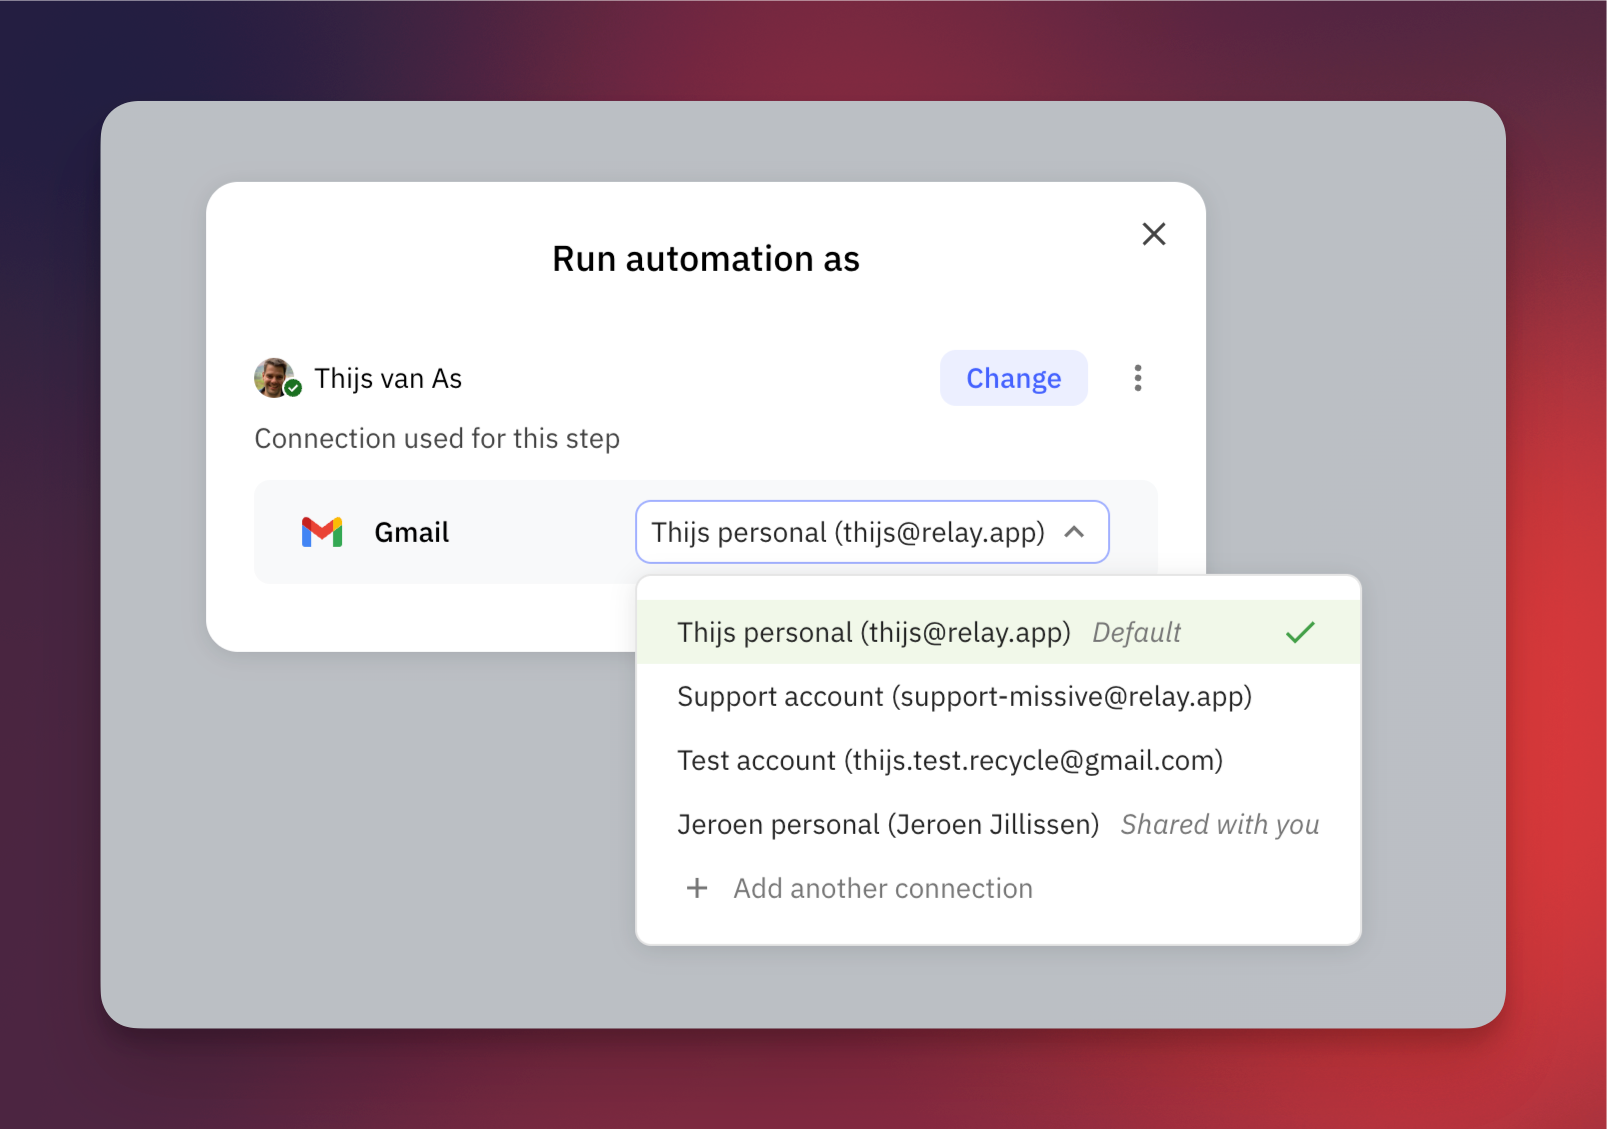This screenshot has height=1129, width=1607.
Task: Select Test account (thijs.test.recycle@gmail.com) option
Action: 998,760
